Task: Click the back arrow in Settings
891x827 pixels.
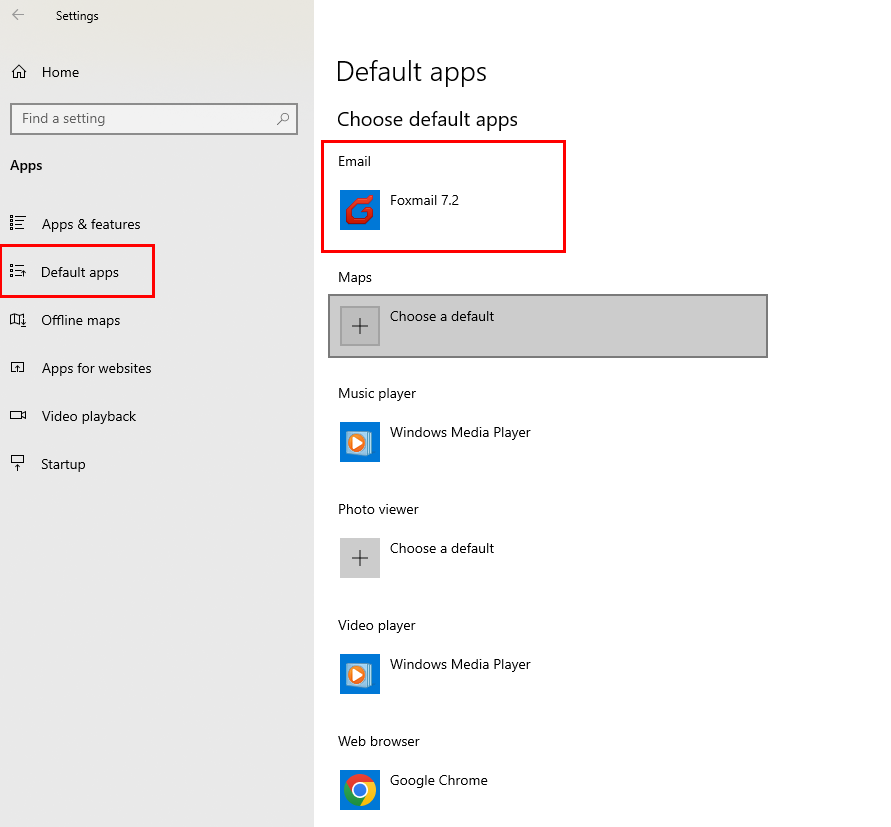Action: (x=18, y=15)
